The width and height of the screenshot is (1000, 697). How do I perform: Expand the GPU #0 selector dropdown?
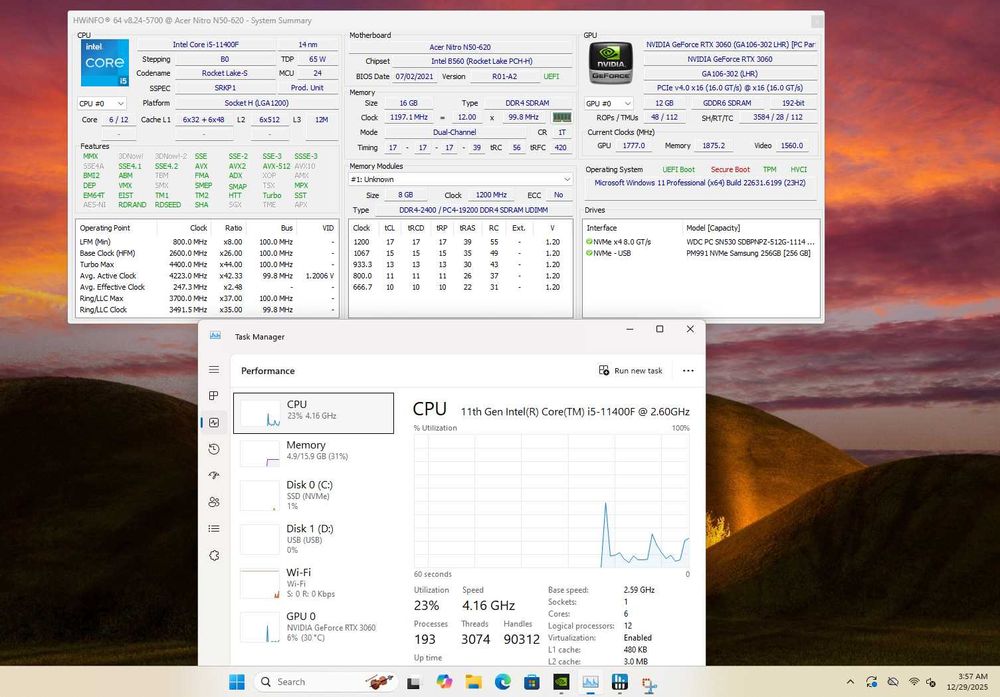[608, 103]
